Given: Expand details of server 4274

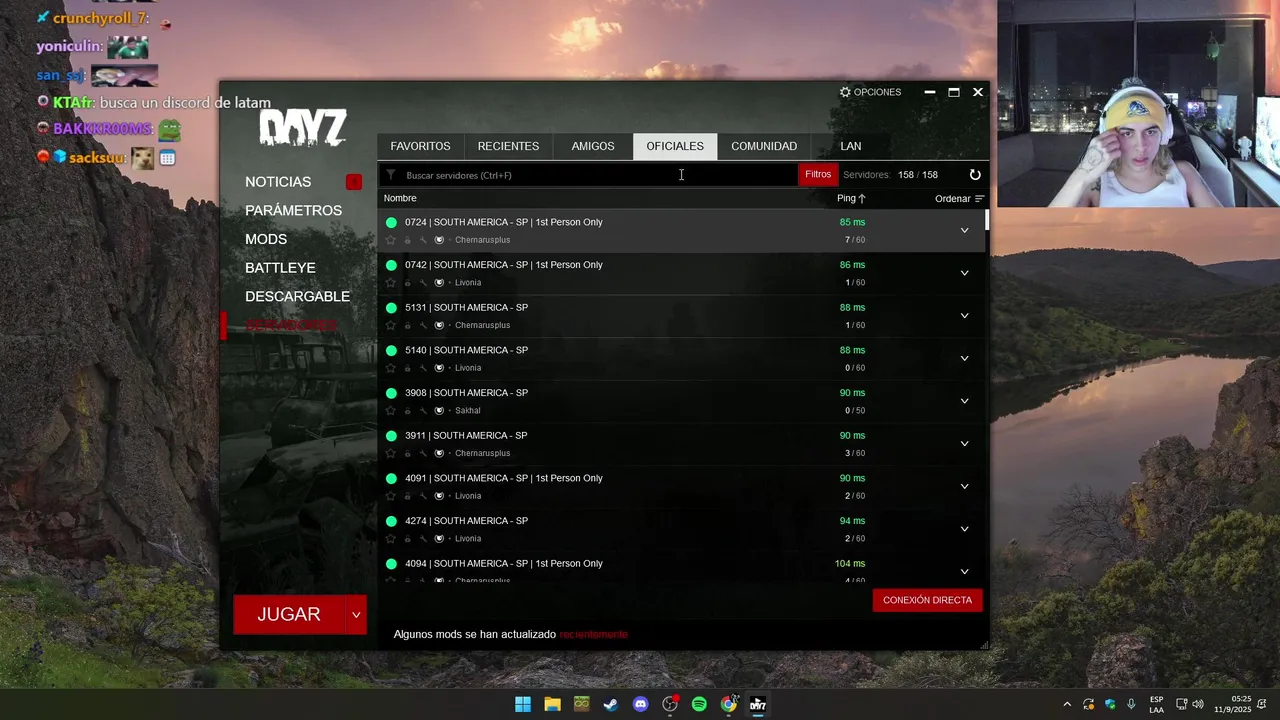Looking at the screenshot, I should 964,529.
